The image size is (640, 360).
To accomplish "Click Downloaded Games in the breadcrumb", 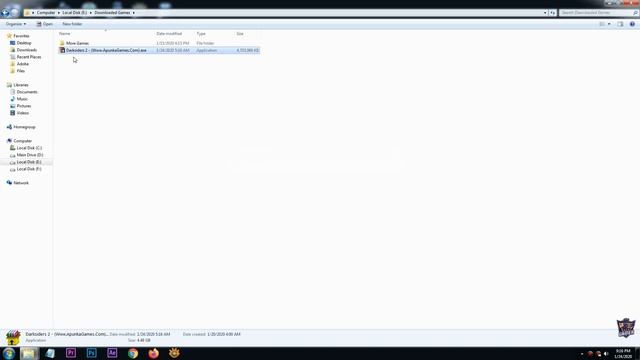I will [x=112, y=13].
